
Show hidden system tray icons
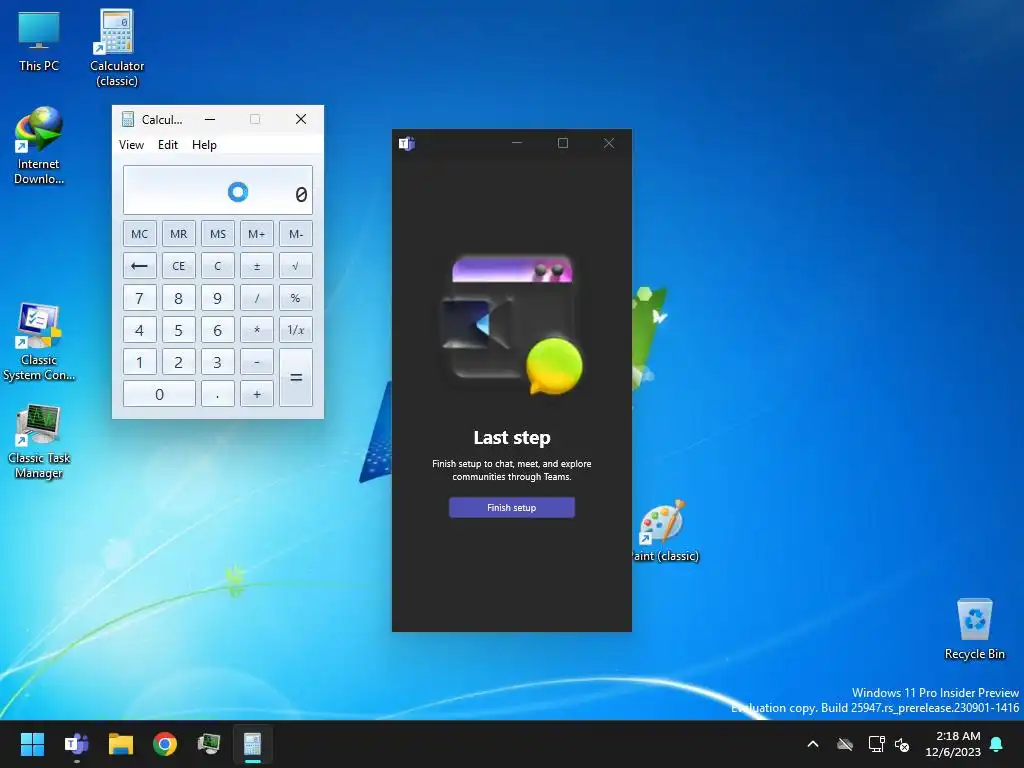[813, 744]
